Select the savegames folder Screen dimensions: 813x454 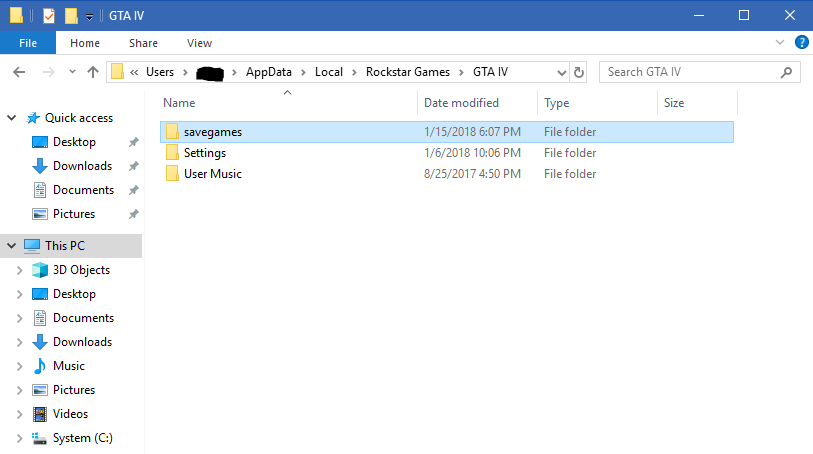tap(447, 132)
